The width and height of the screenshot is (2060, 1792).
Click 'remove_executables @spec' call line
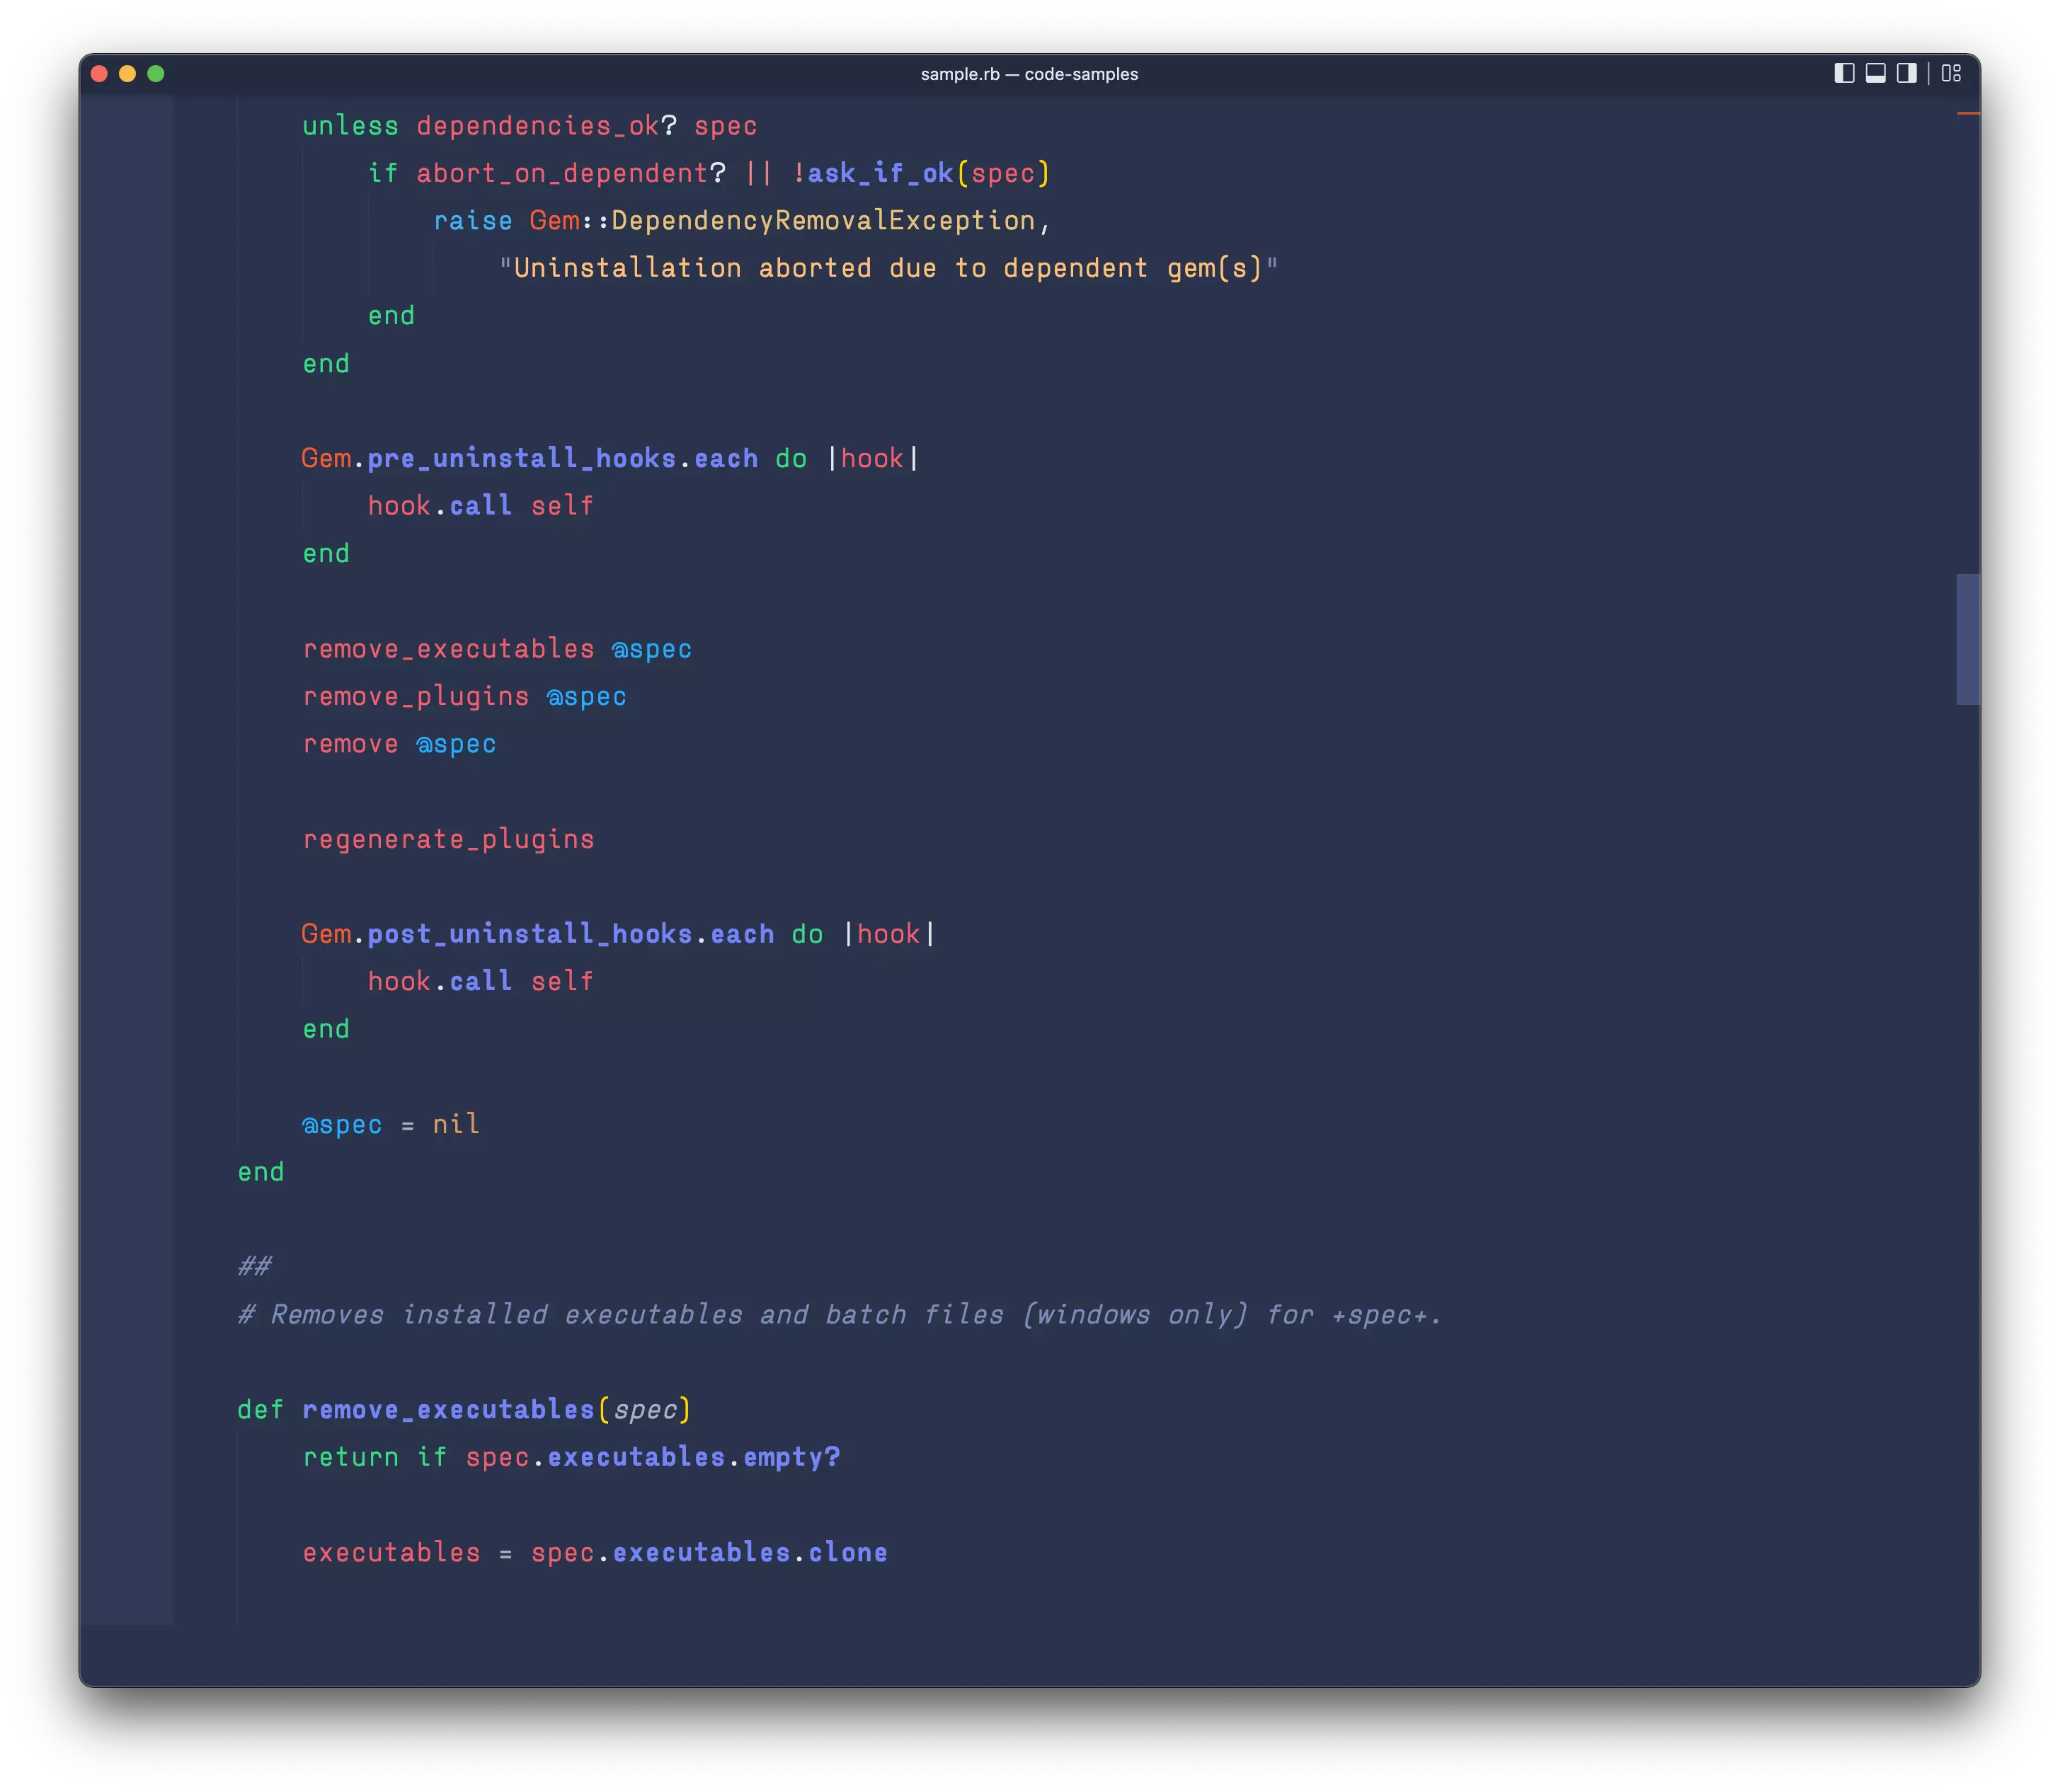click(x=497, y=649)
